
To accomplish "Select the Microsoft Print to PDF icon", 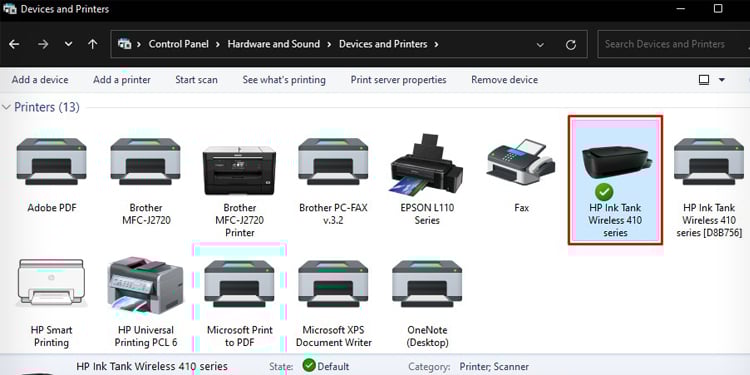I will (x=239, y=283).
